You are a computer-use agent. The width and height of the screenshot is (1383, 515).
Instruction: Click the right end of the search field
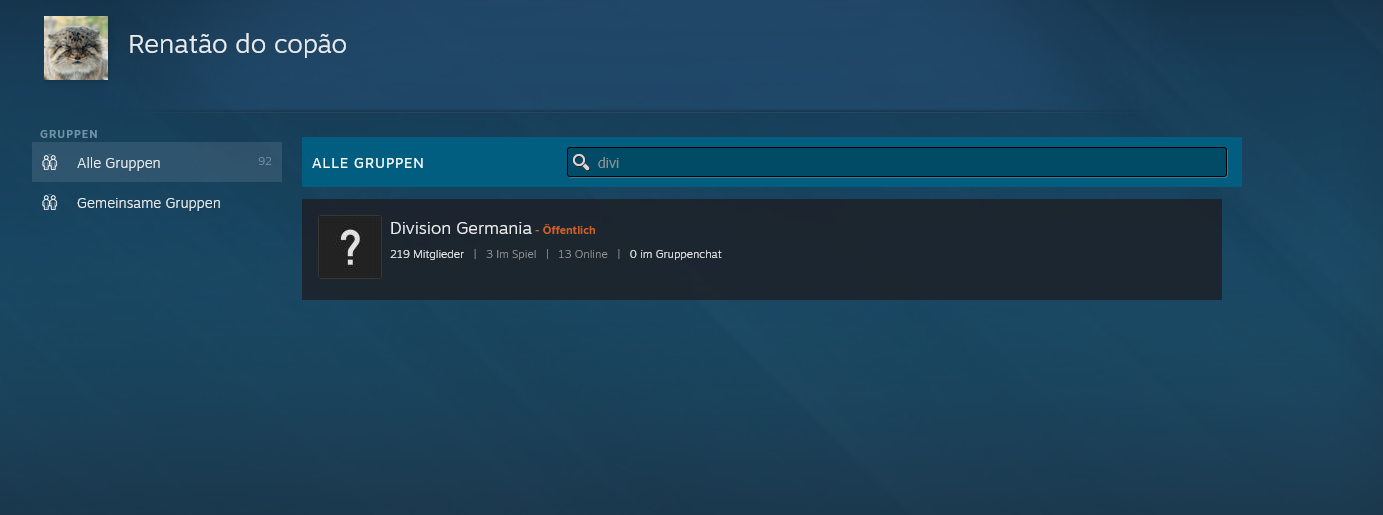pyautogui.click(x=1200, y=162)
